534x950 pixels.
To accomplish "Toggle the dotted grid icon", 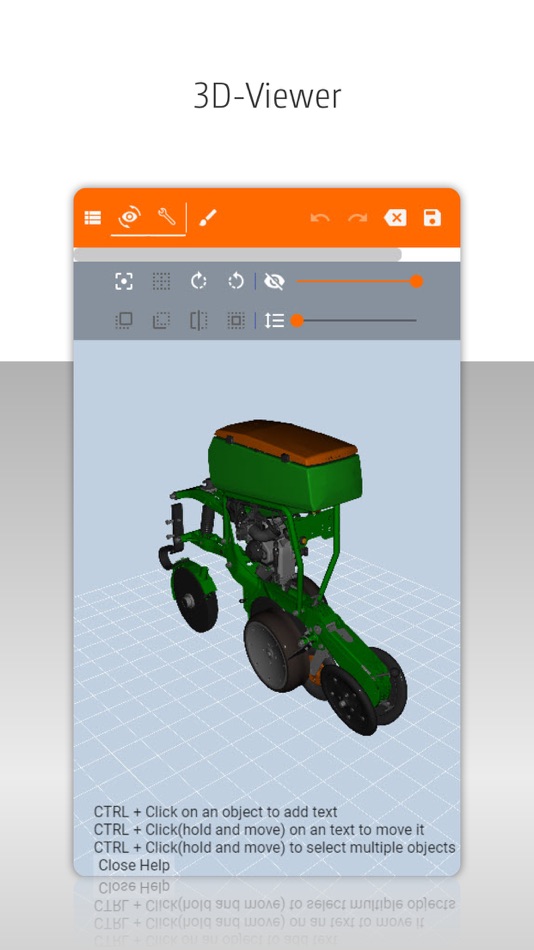I will 161,281.
